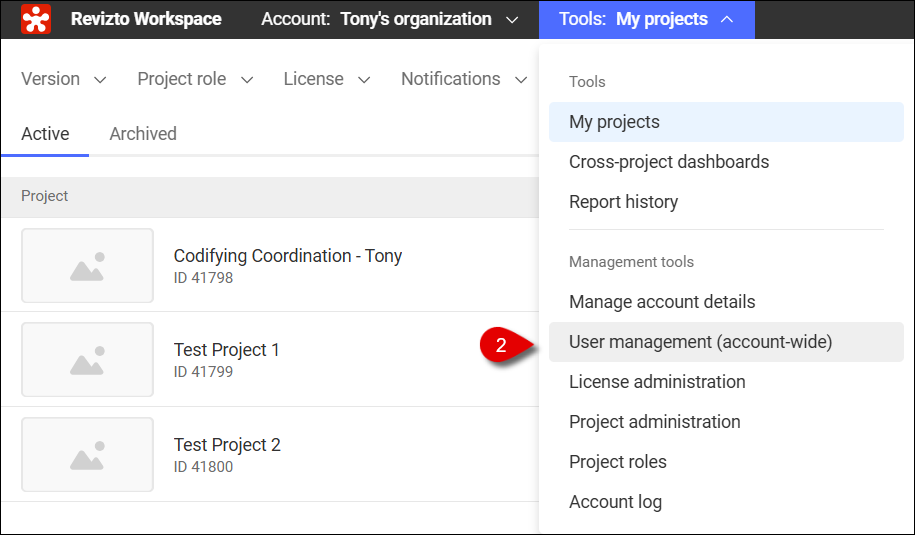Click the ID 41799 text
Viewport: 915px width, 535px height.
pyautogui.click(x=203, y=372)
